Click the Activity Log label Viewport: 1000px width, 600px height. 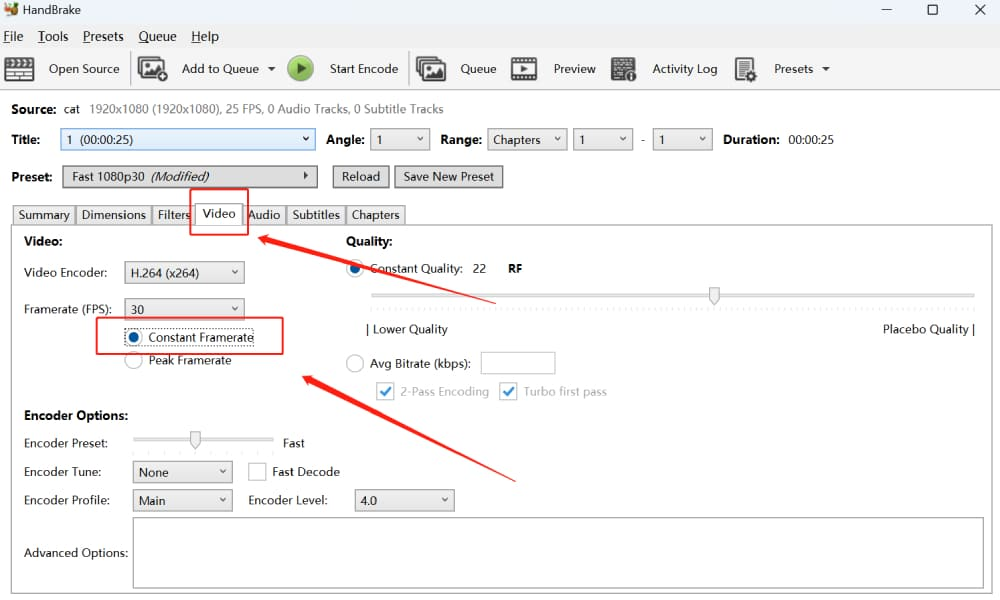pyautogui.click(x=685, y=69)
